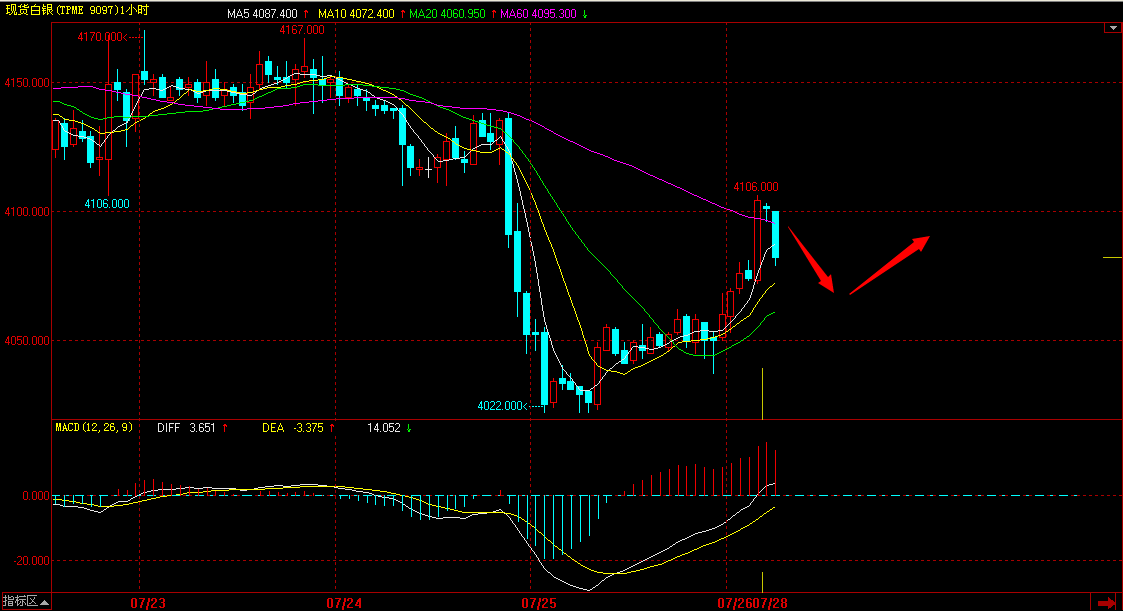This screenshot has height=611, width=1123.
Task: Click the 07/28 date label
Action: pyautogui.click(x=770, y=603)
